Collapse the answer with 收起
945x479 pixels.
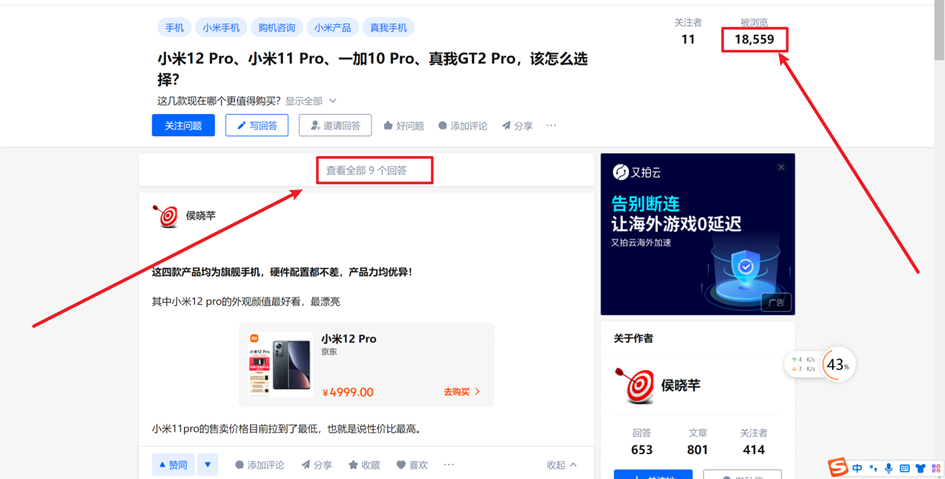[562, 465]
